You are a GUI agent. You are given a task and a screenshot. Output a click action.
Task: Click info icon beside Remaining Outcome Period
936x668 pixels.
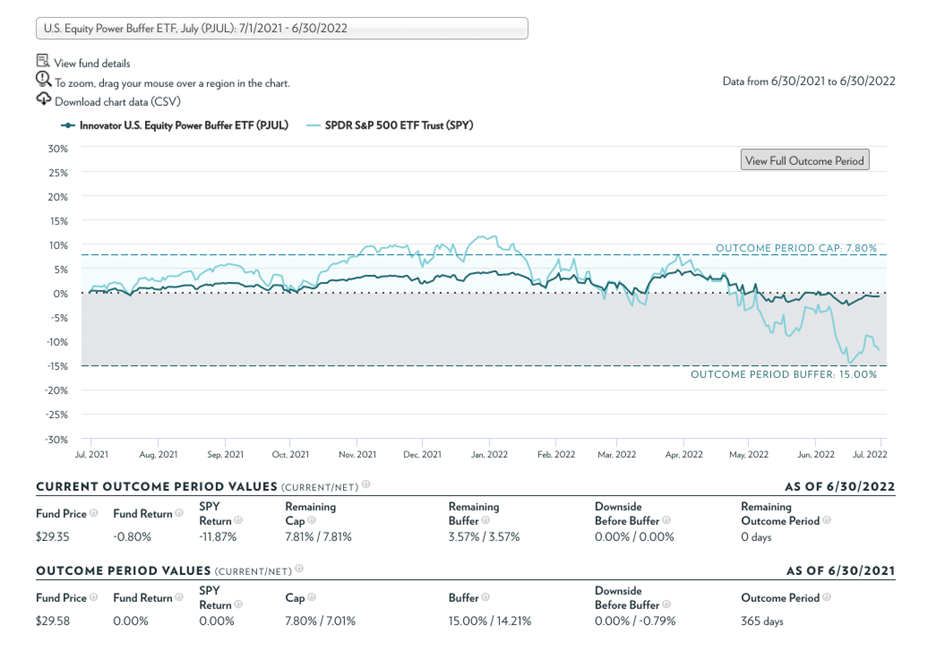pos(827,520)
